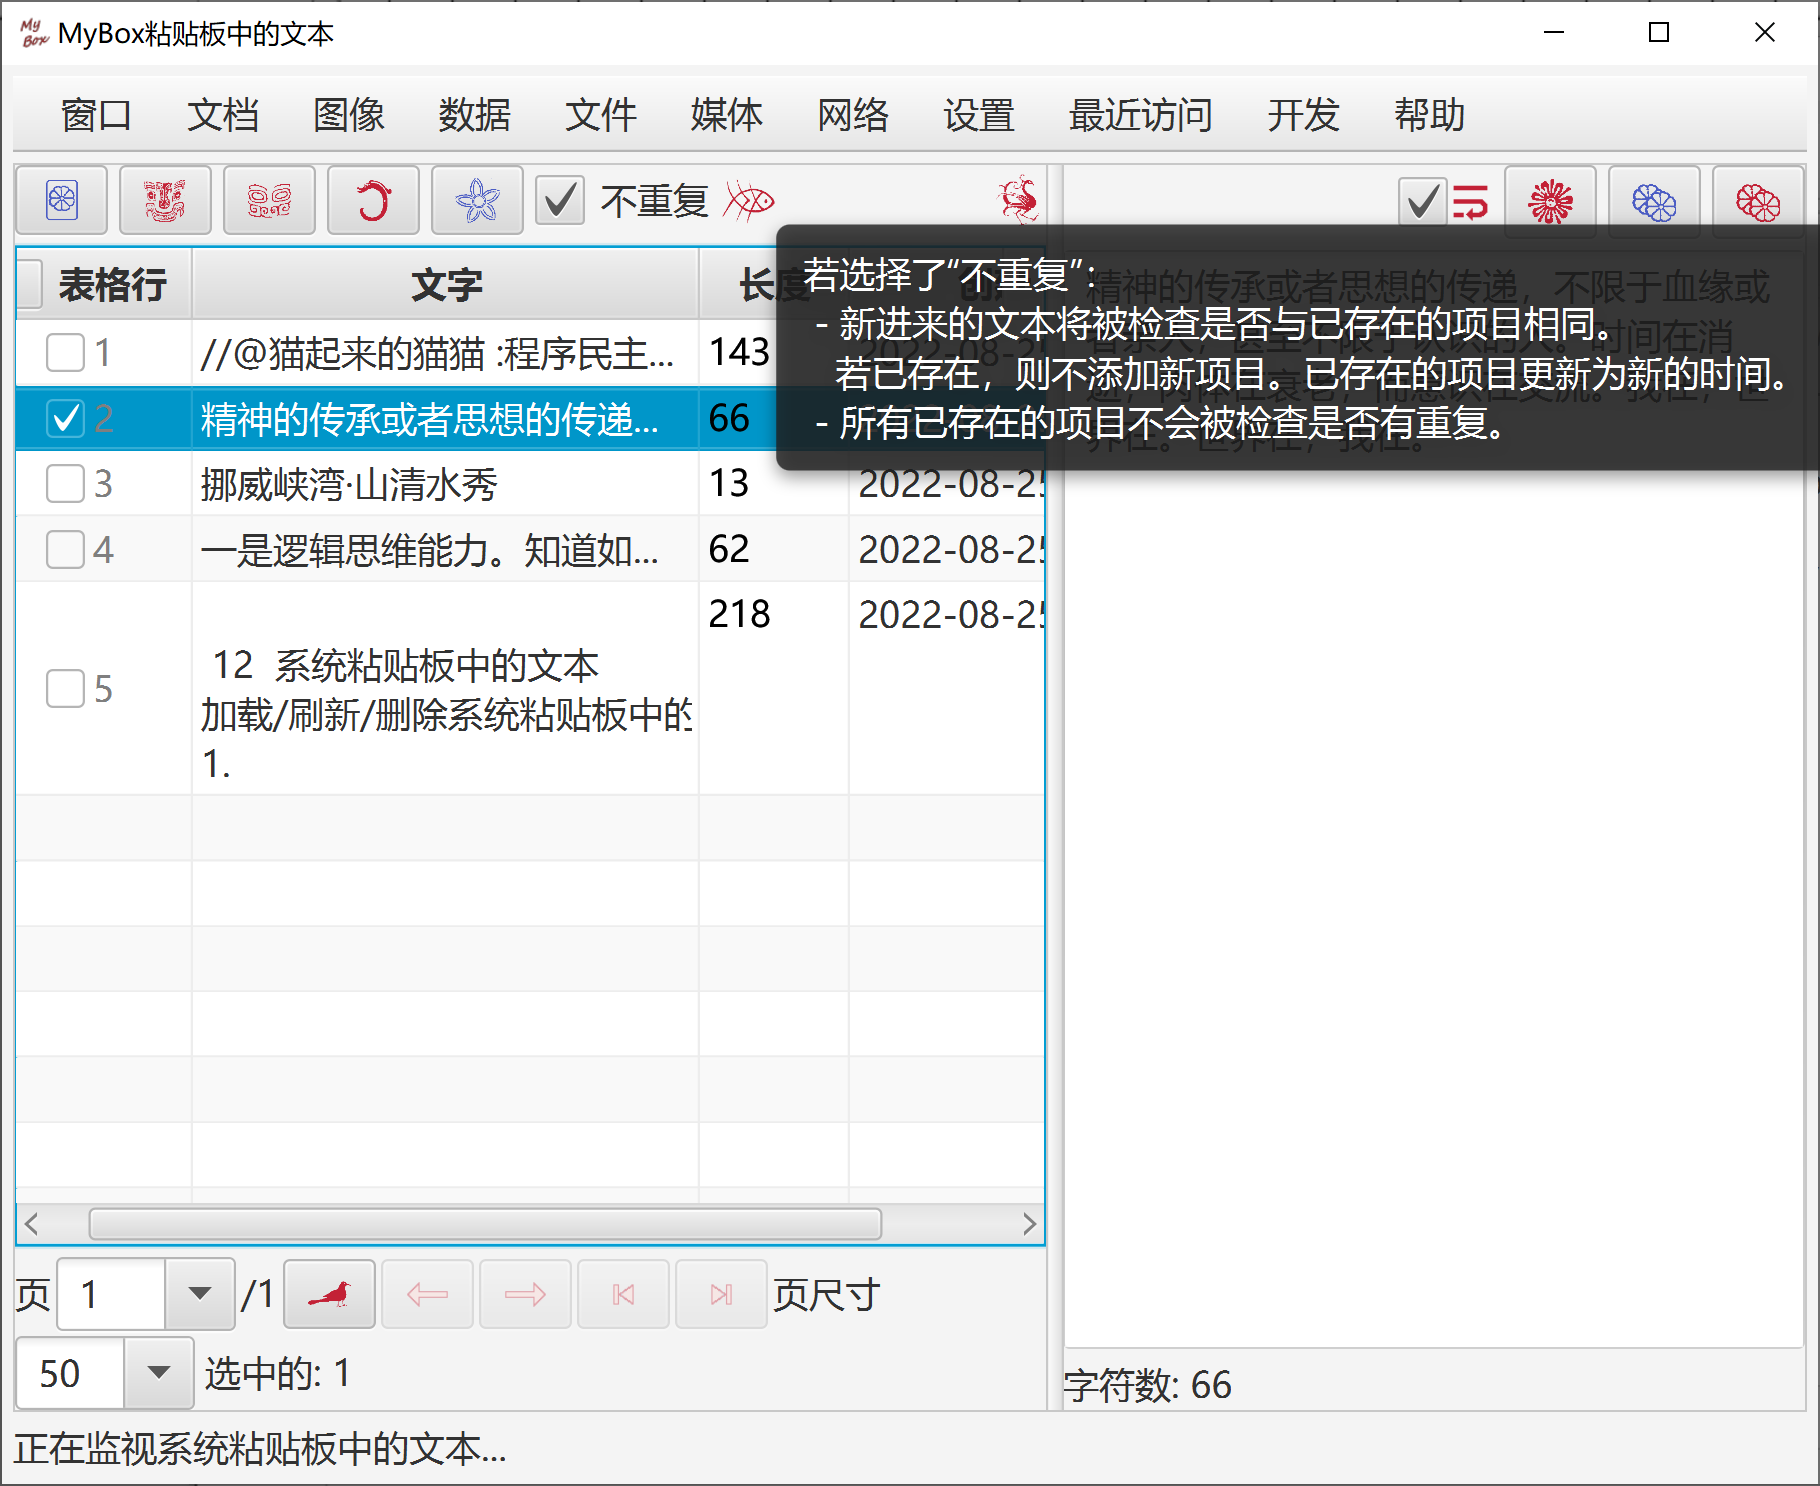Click the MyBox app logo in title bar
Screen dimensions: 1820x1486
(x=34, y=33)
